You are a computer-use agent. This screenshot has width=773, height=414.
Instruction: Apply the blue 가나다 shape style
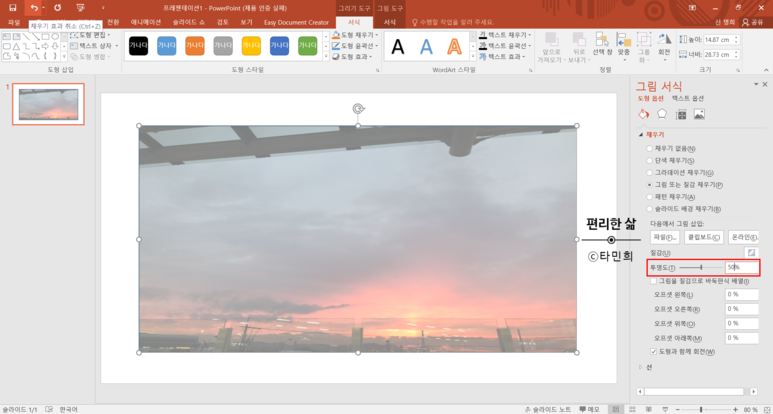pos(167,46)
